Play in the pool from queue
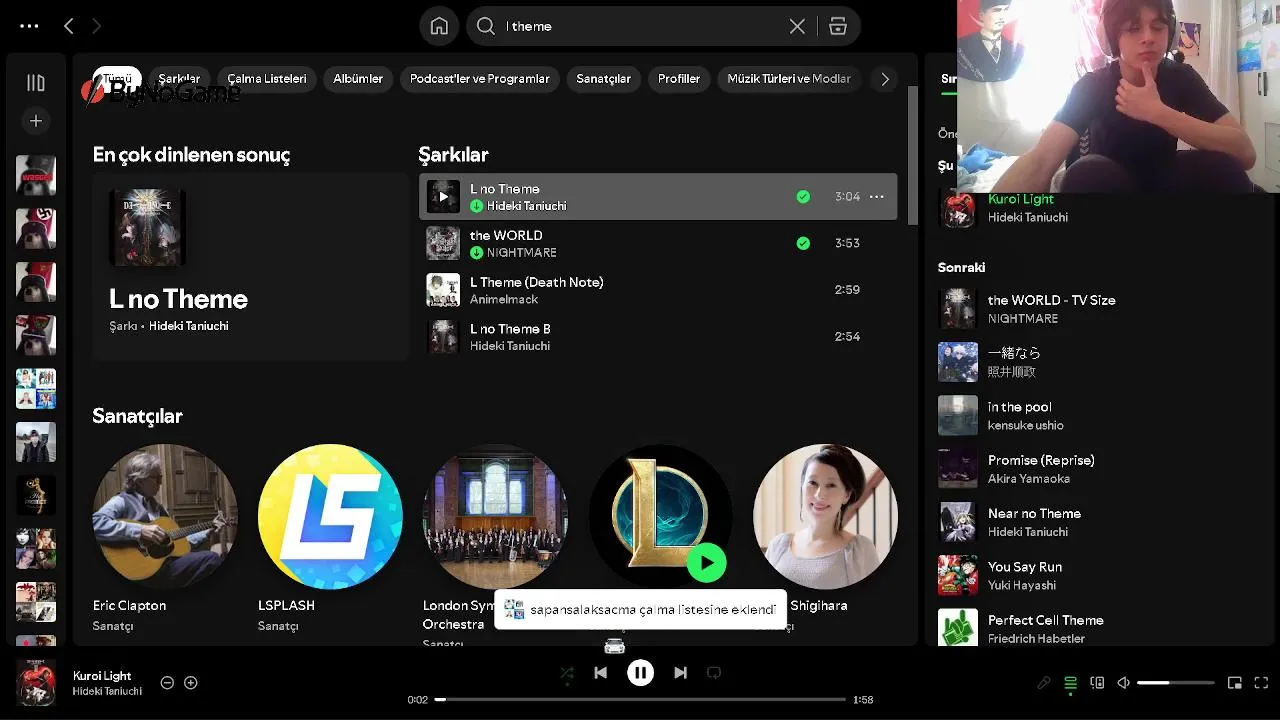Viewport: 1280px width, 720px height. pos(1100,416)
